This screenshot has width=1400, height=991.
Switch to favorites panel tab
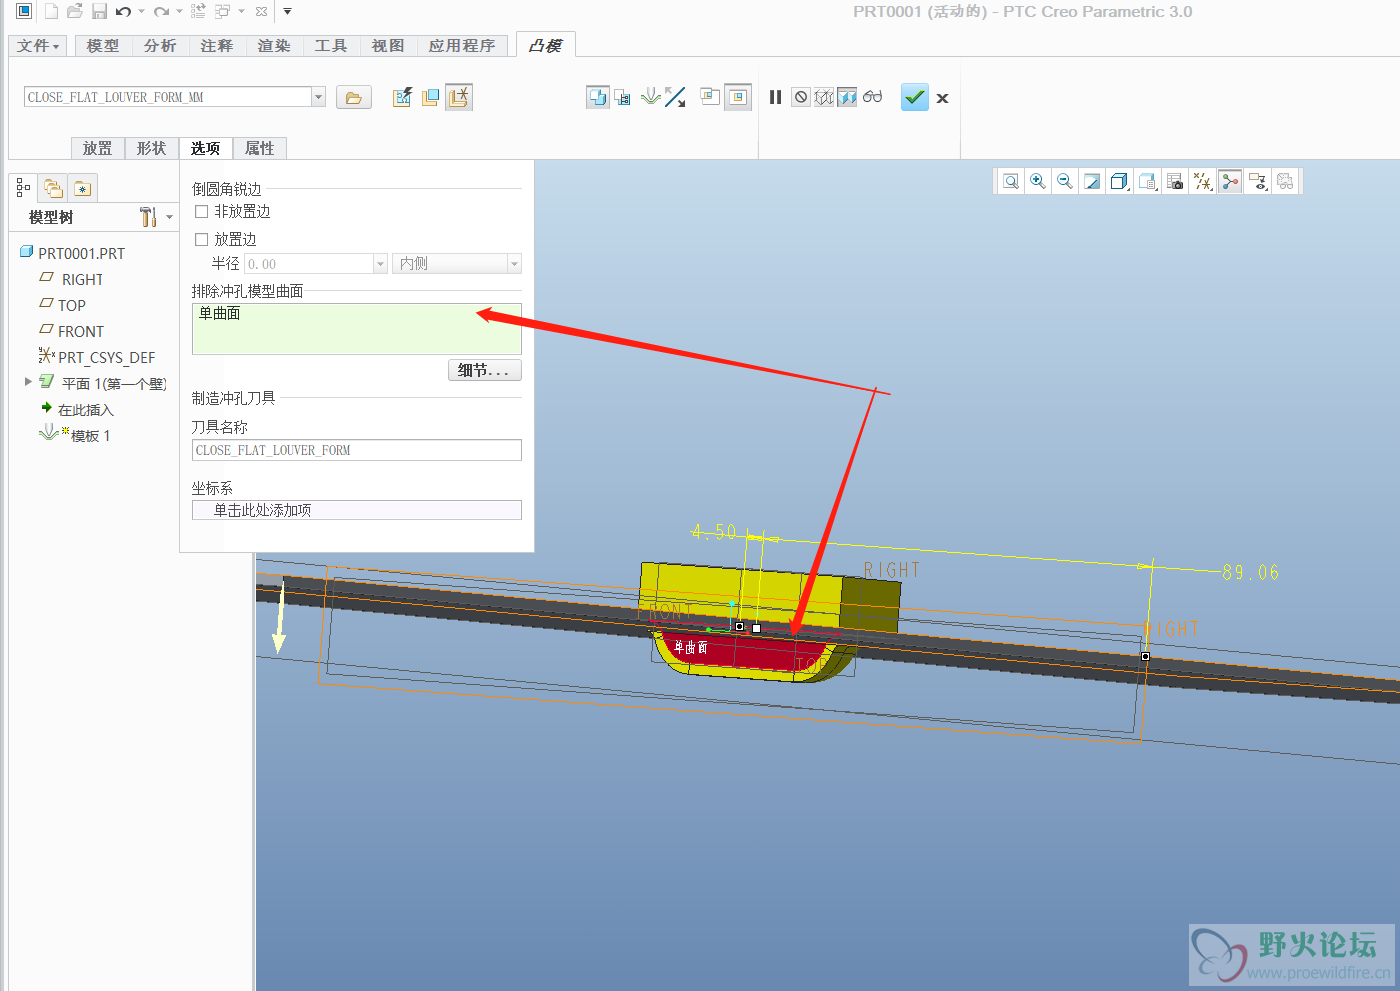point(83,188)
